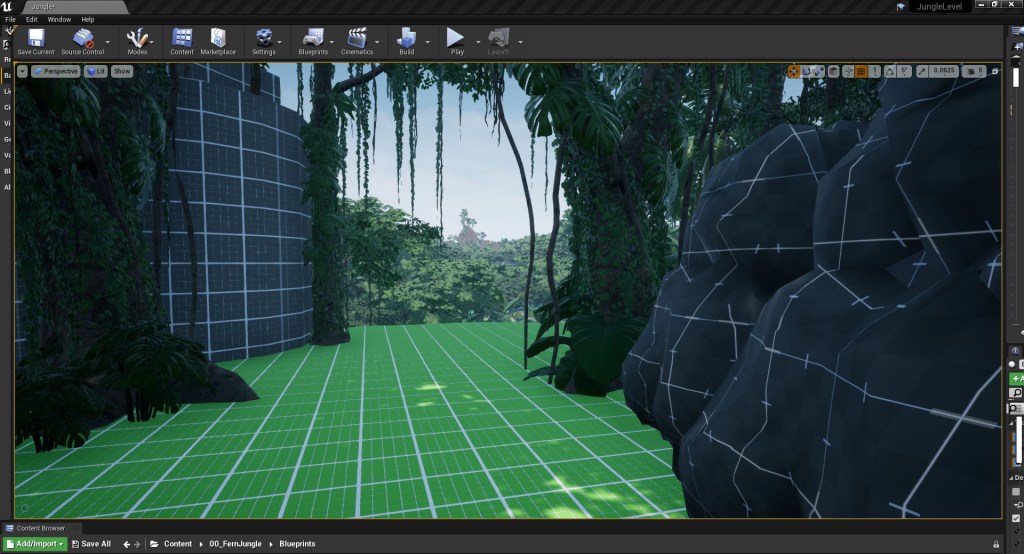Open the Window menu
1024x554 pixels.
60,19
